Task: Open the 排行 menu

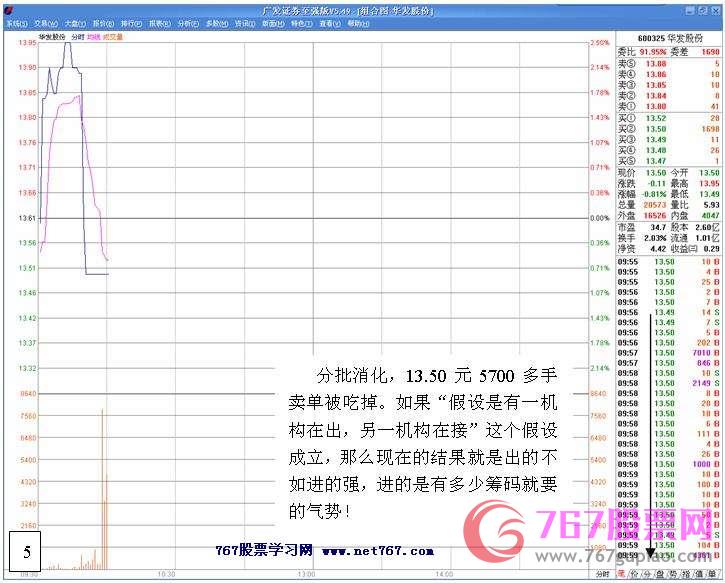Action: (132, 24)
